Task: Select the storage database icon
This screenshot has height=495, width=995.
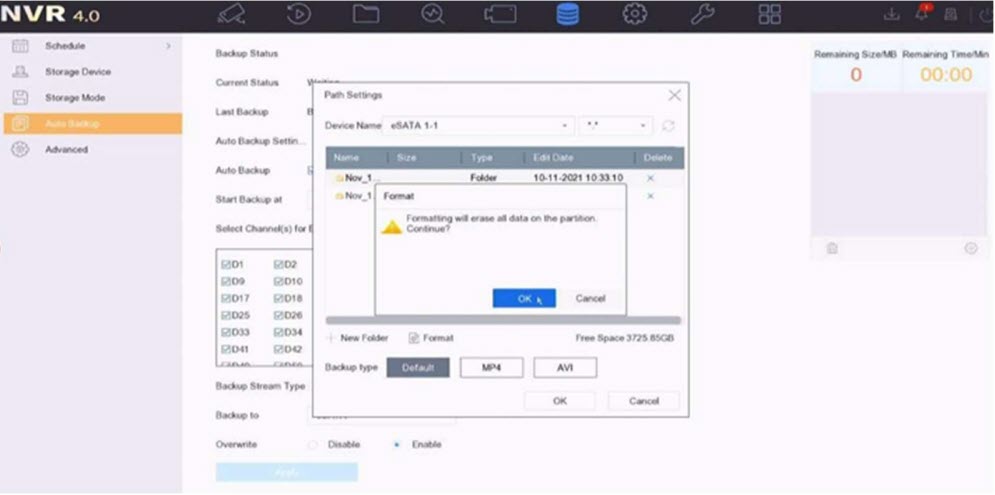Action: click(567, 14)
